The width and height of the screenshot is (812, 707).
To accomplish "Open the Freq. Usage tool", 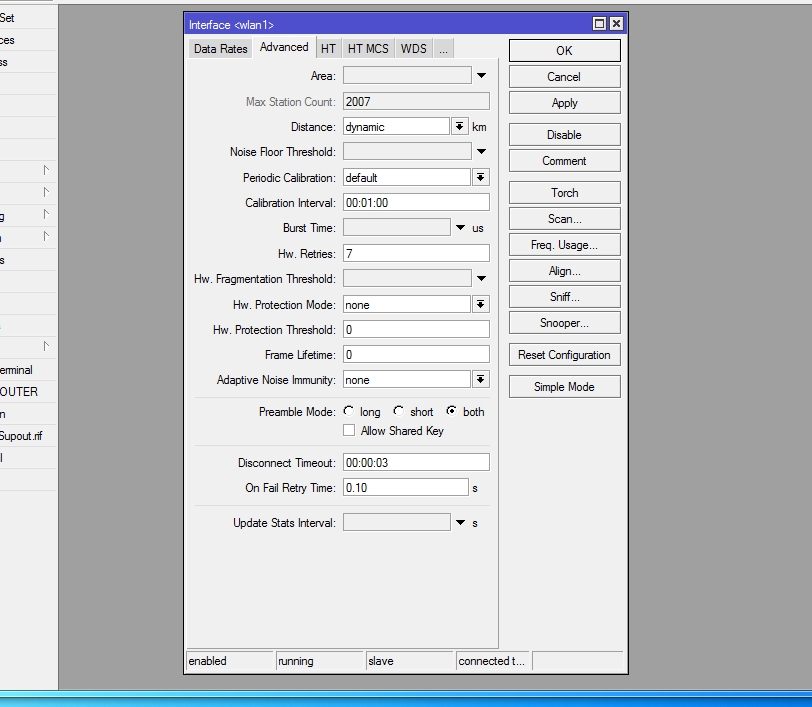I will click(564, 245).
